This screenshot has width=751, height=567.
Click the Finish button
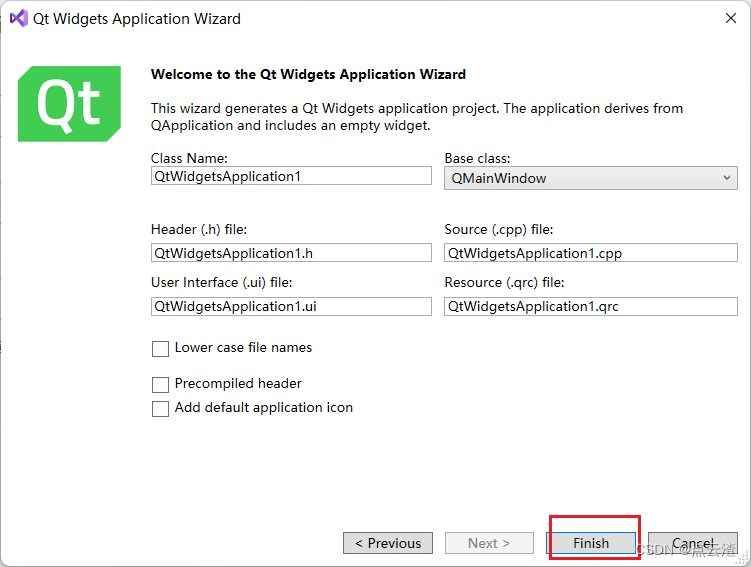(x=591, y=543)
